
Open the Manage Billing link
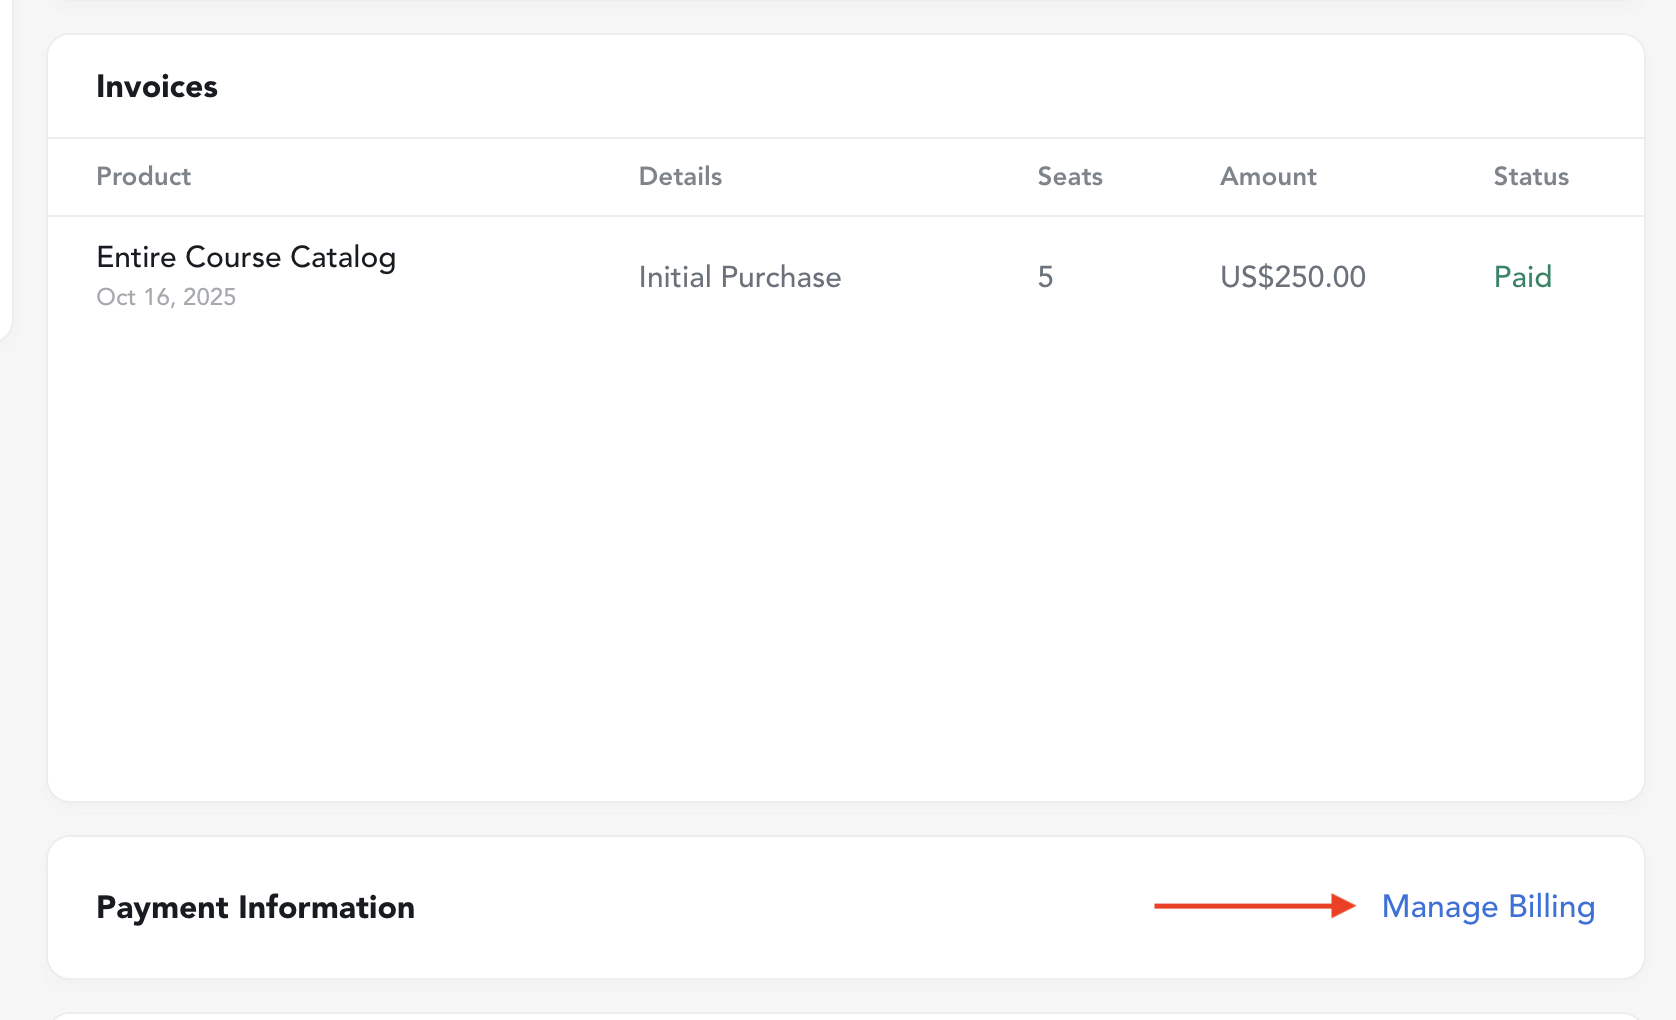(x=1487, y=907)
